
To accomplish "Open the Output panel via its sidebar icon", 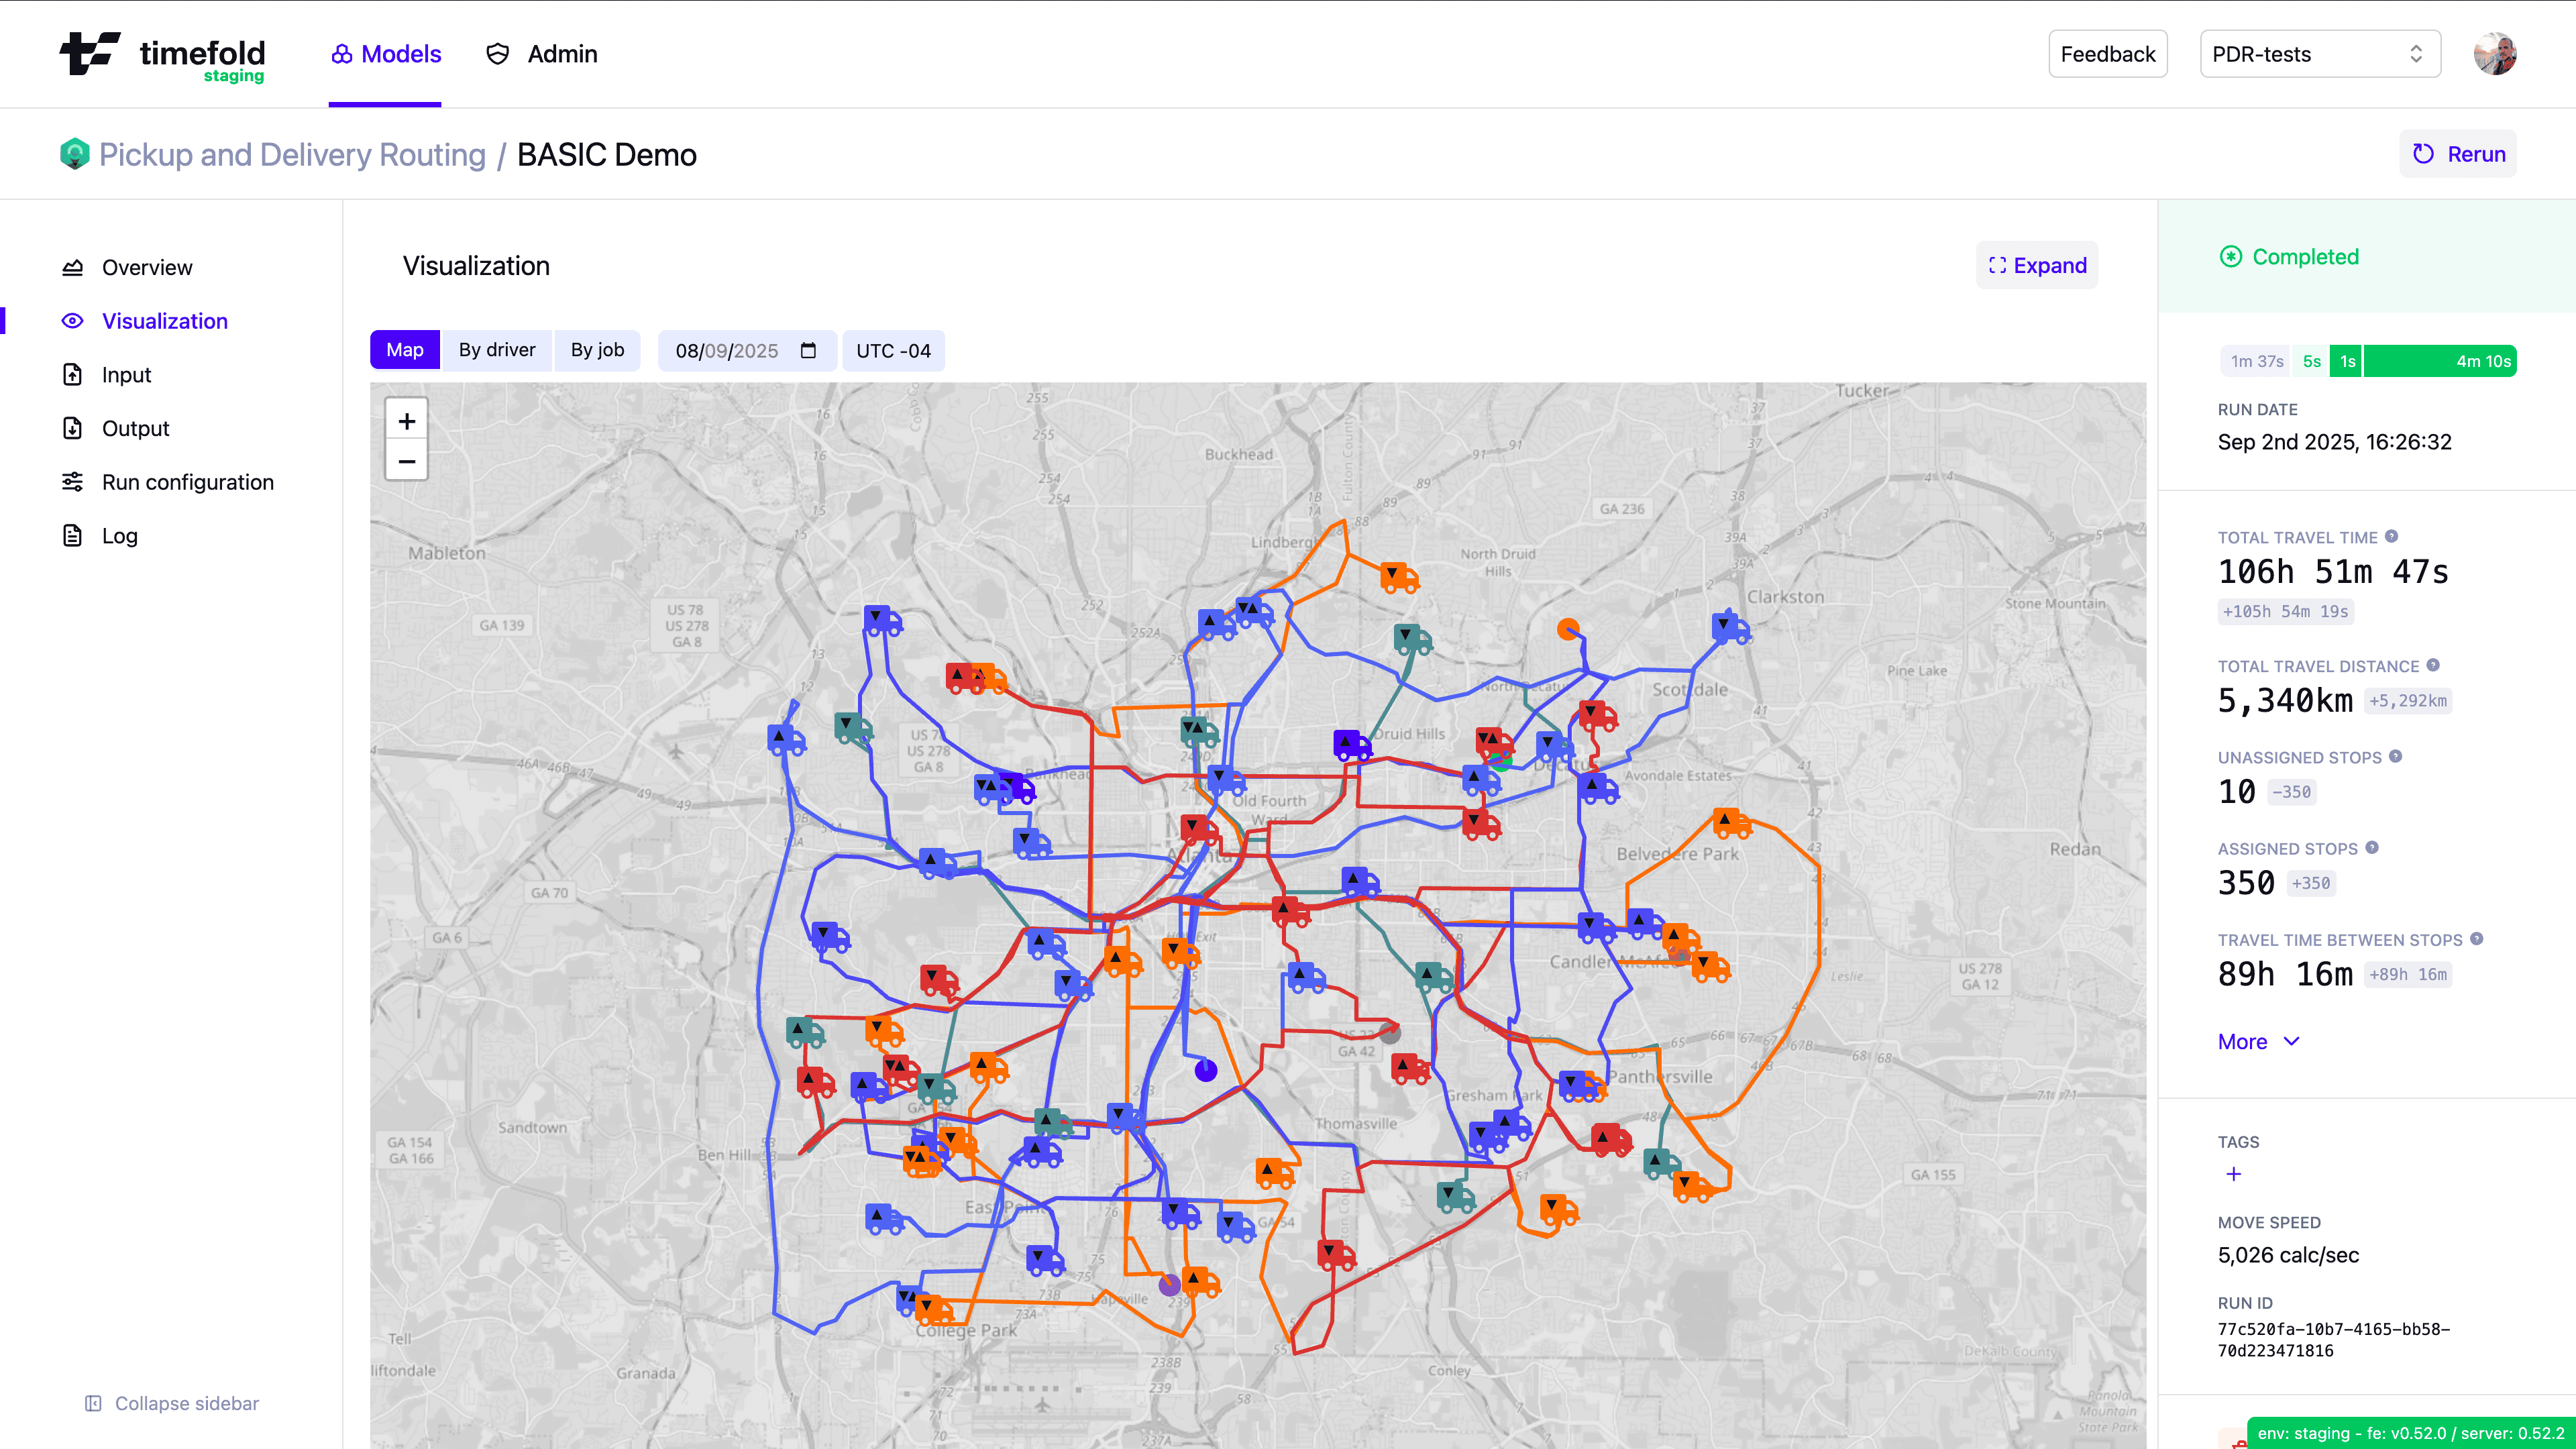I will coord(72,428).
